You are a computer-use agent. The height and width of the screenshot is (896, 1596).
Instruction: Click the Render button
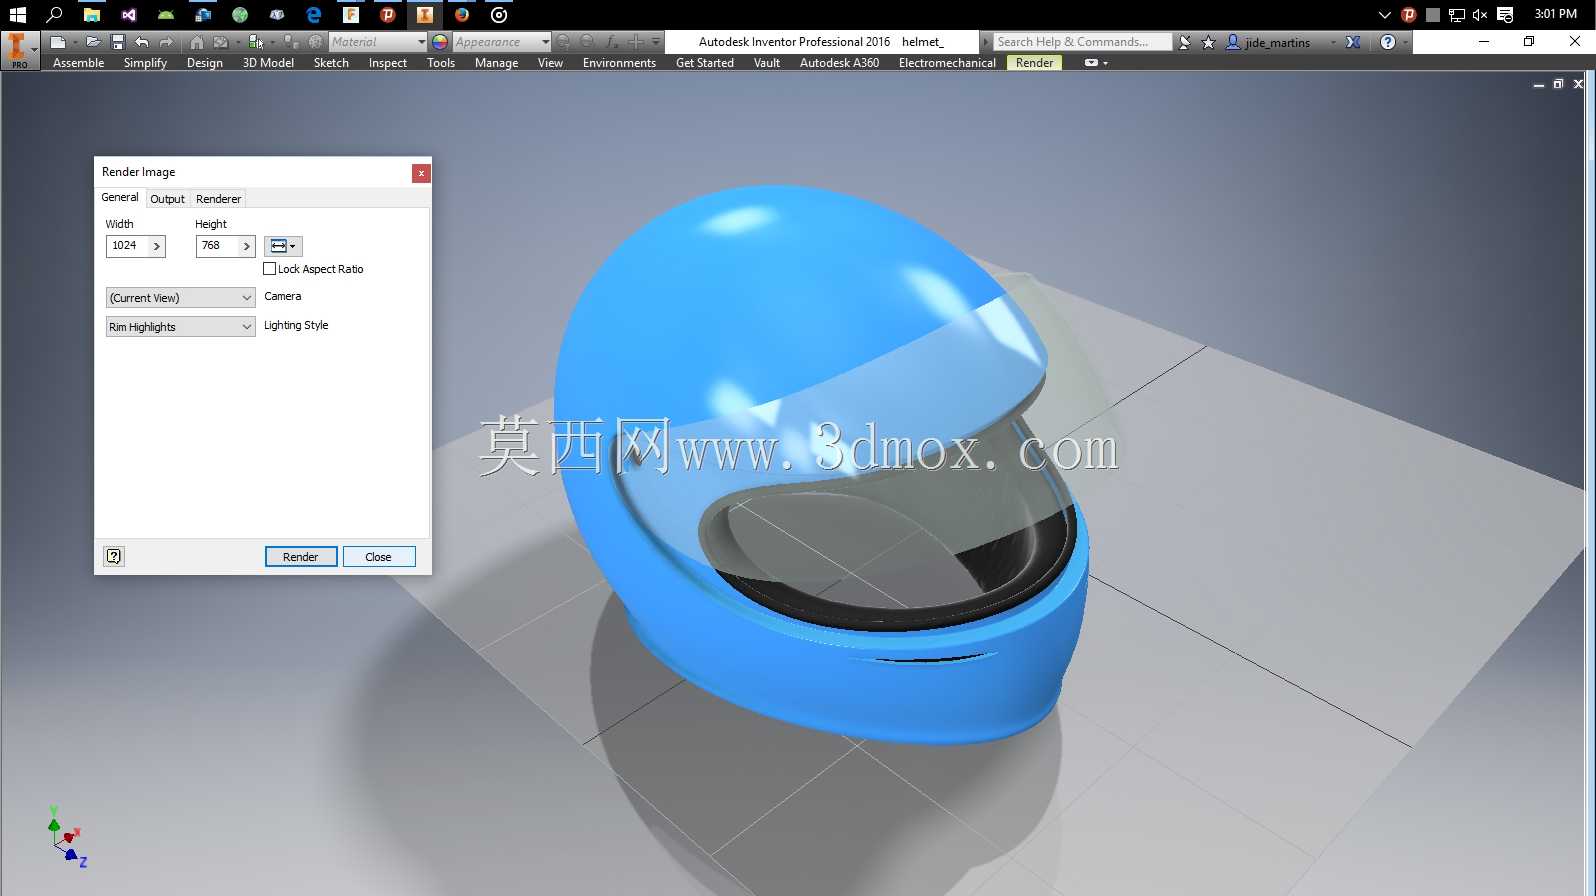(x=300, y=557)
